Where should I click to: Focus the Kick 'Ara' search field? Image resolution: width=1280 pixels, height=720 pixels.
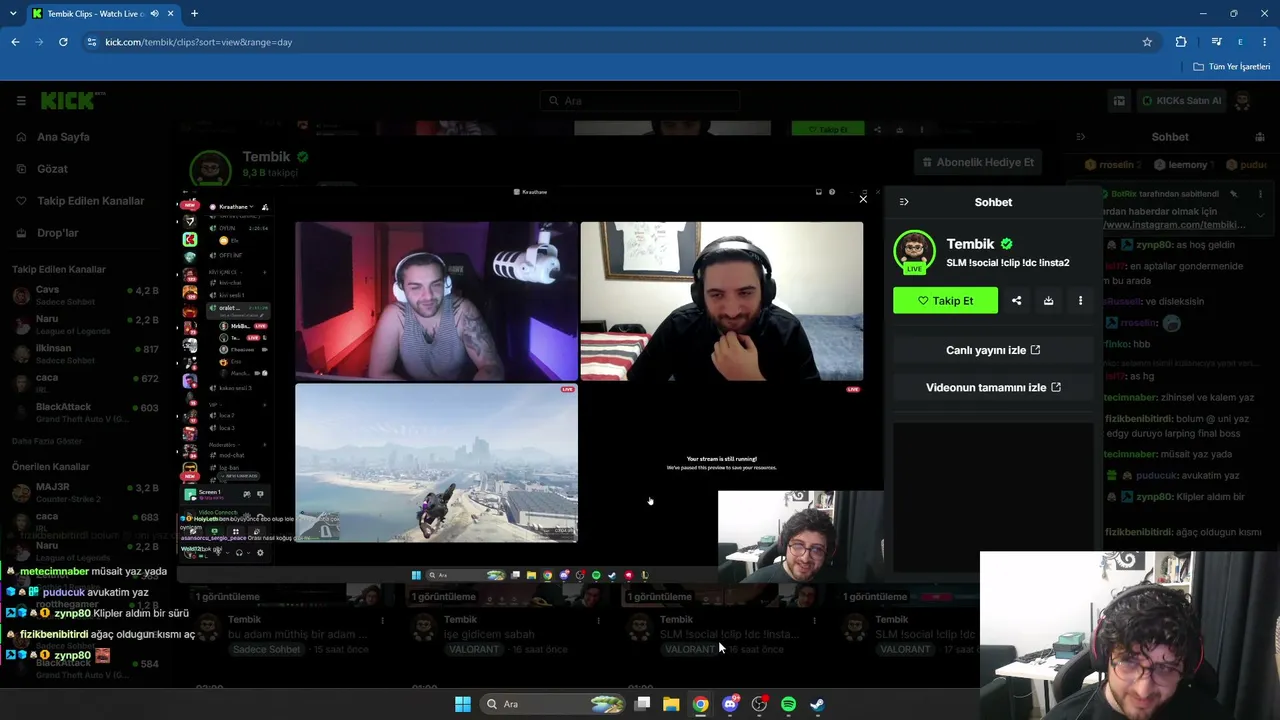[x=640, y=100]
